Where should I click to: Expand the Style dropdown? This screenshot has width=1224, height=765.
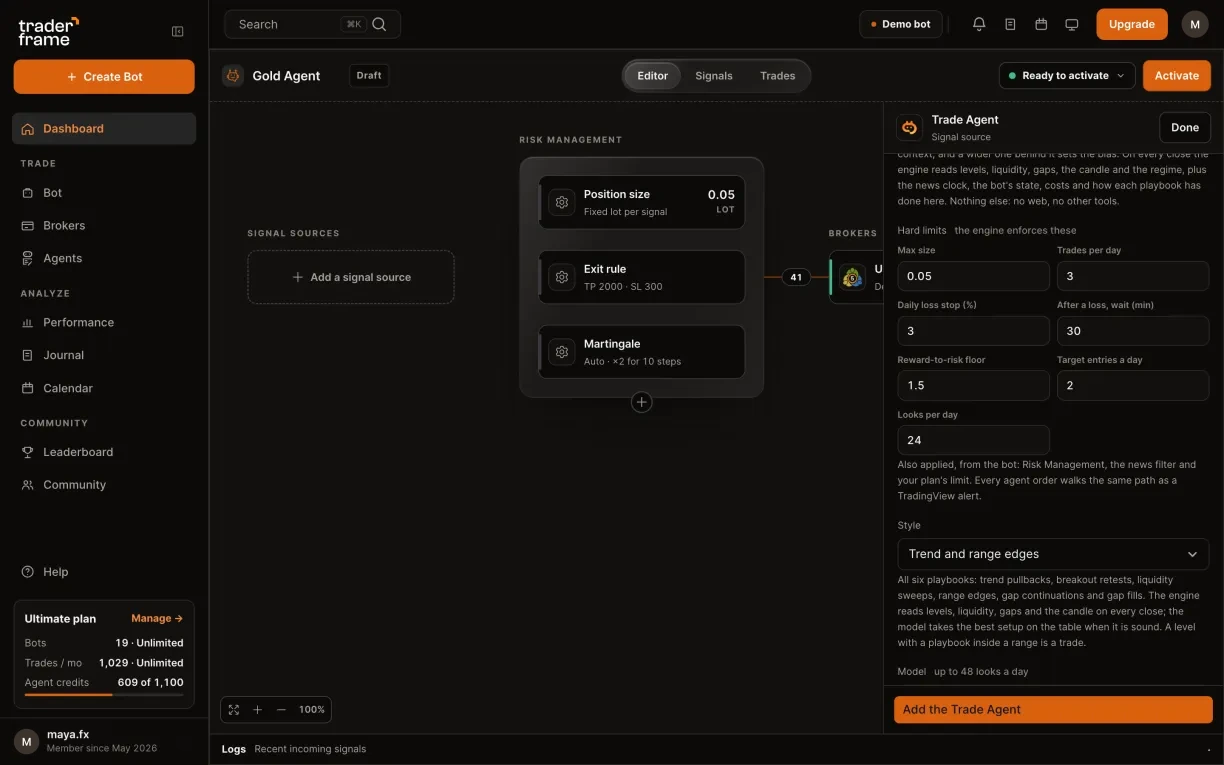pos(1053,554)
